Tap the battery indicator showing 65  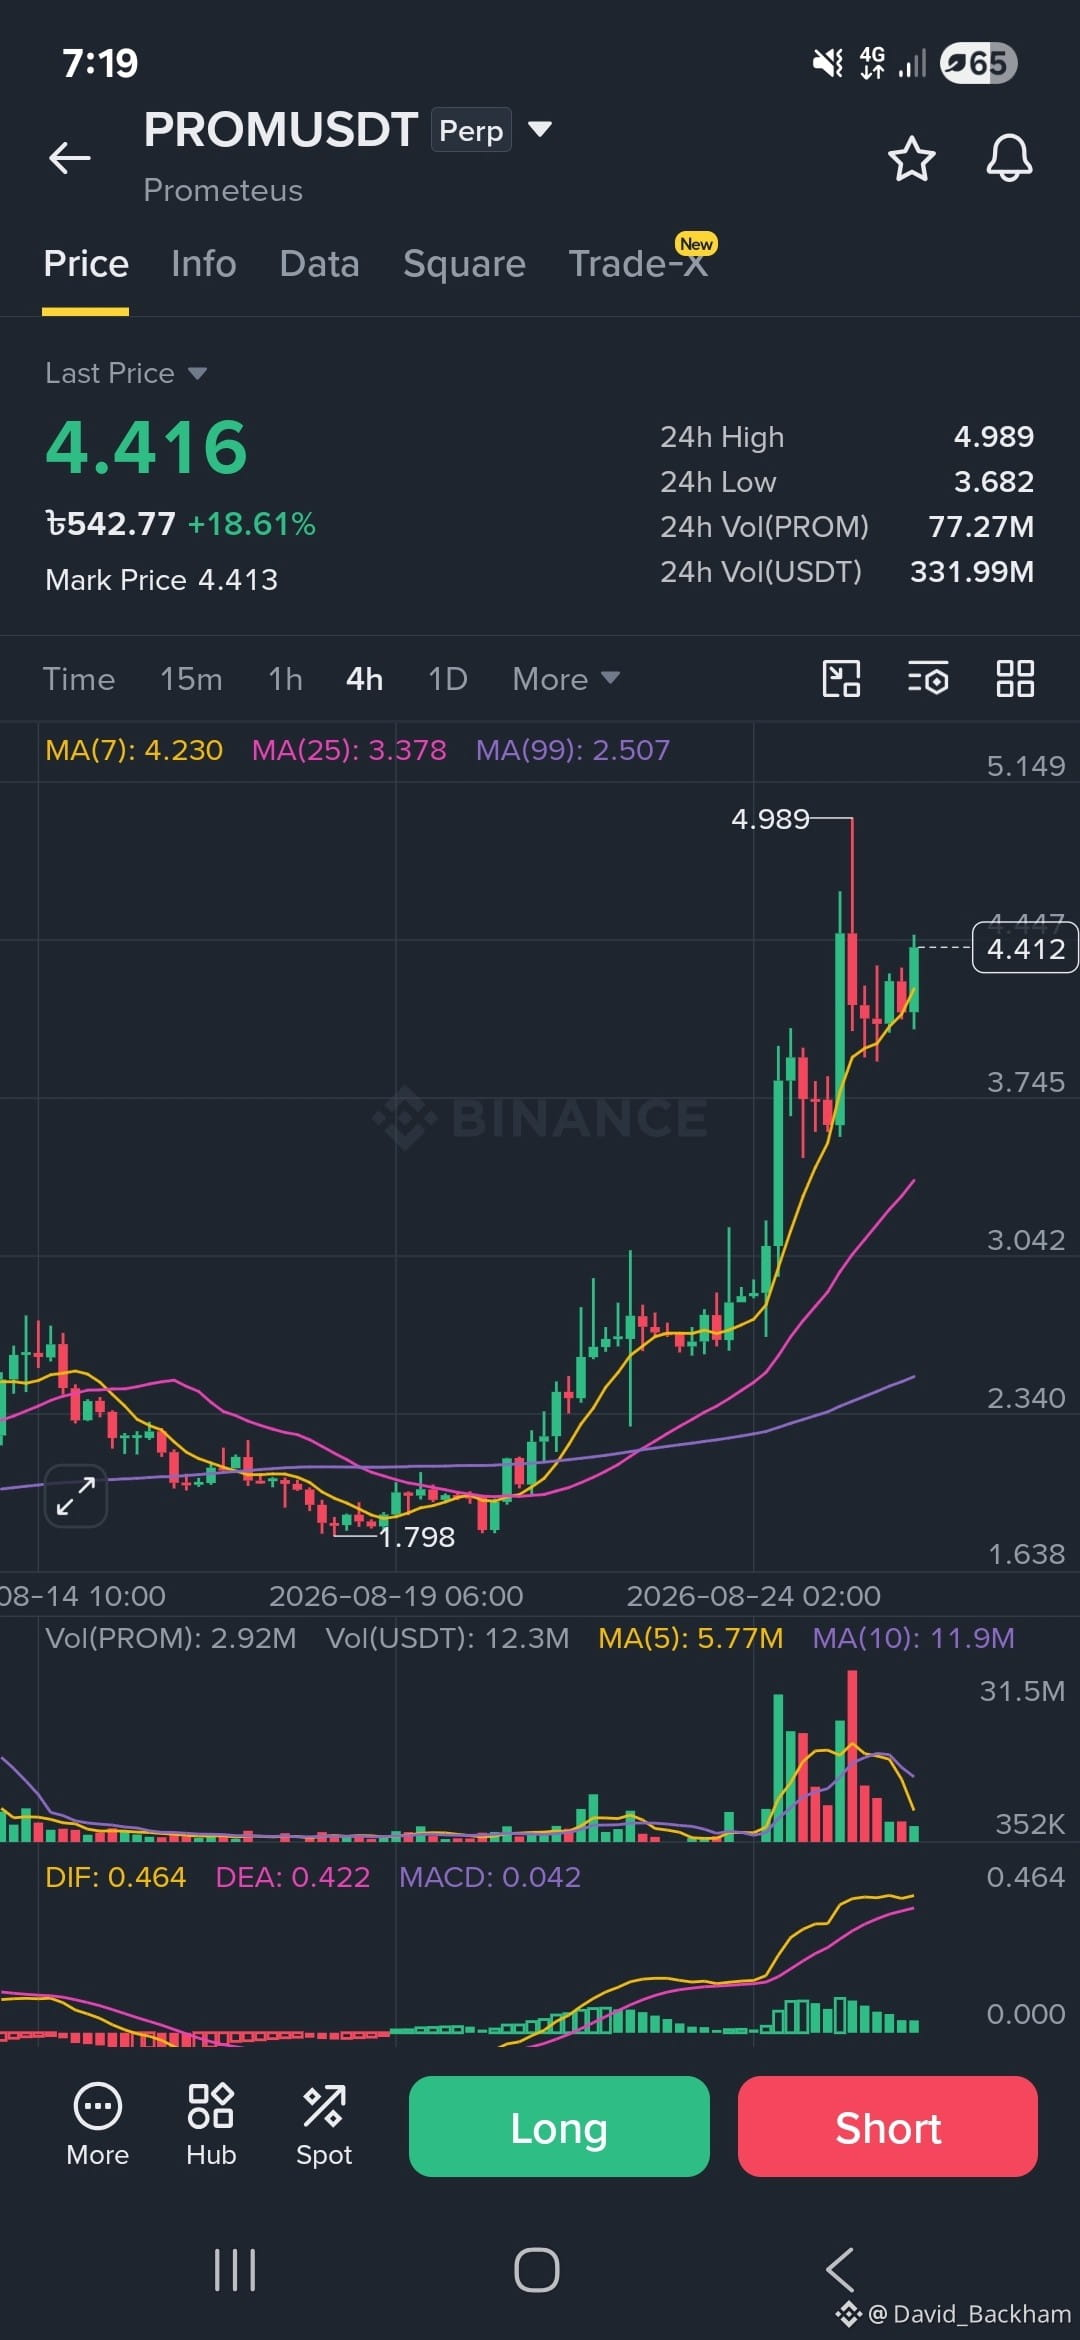[x=979, y=63]
